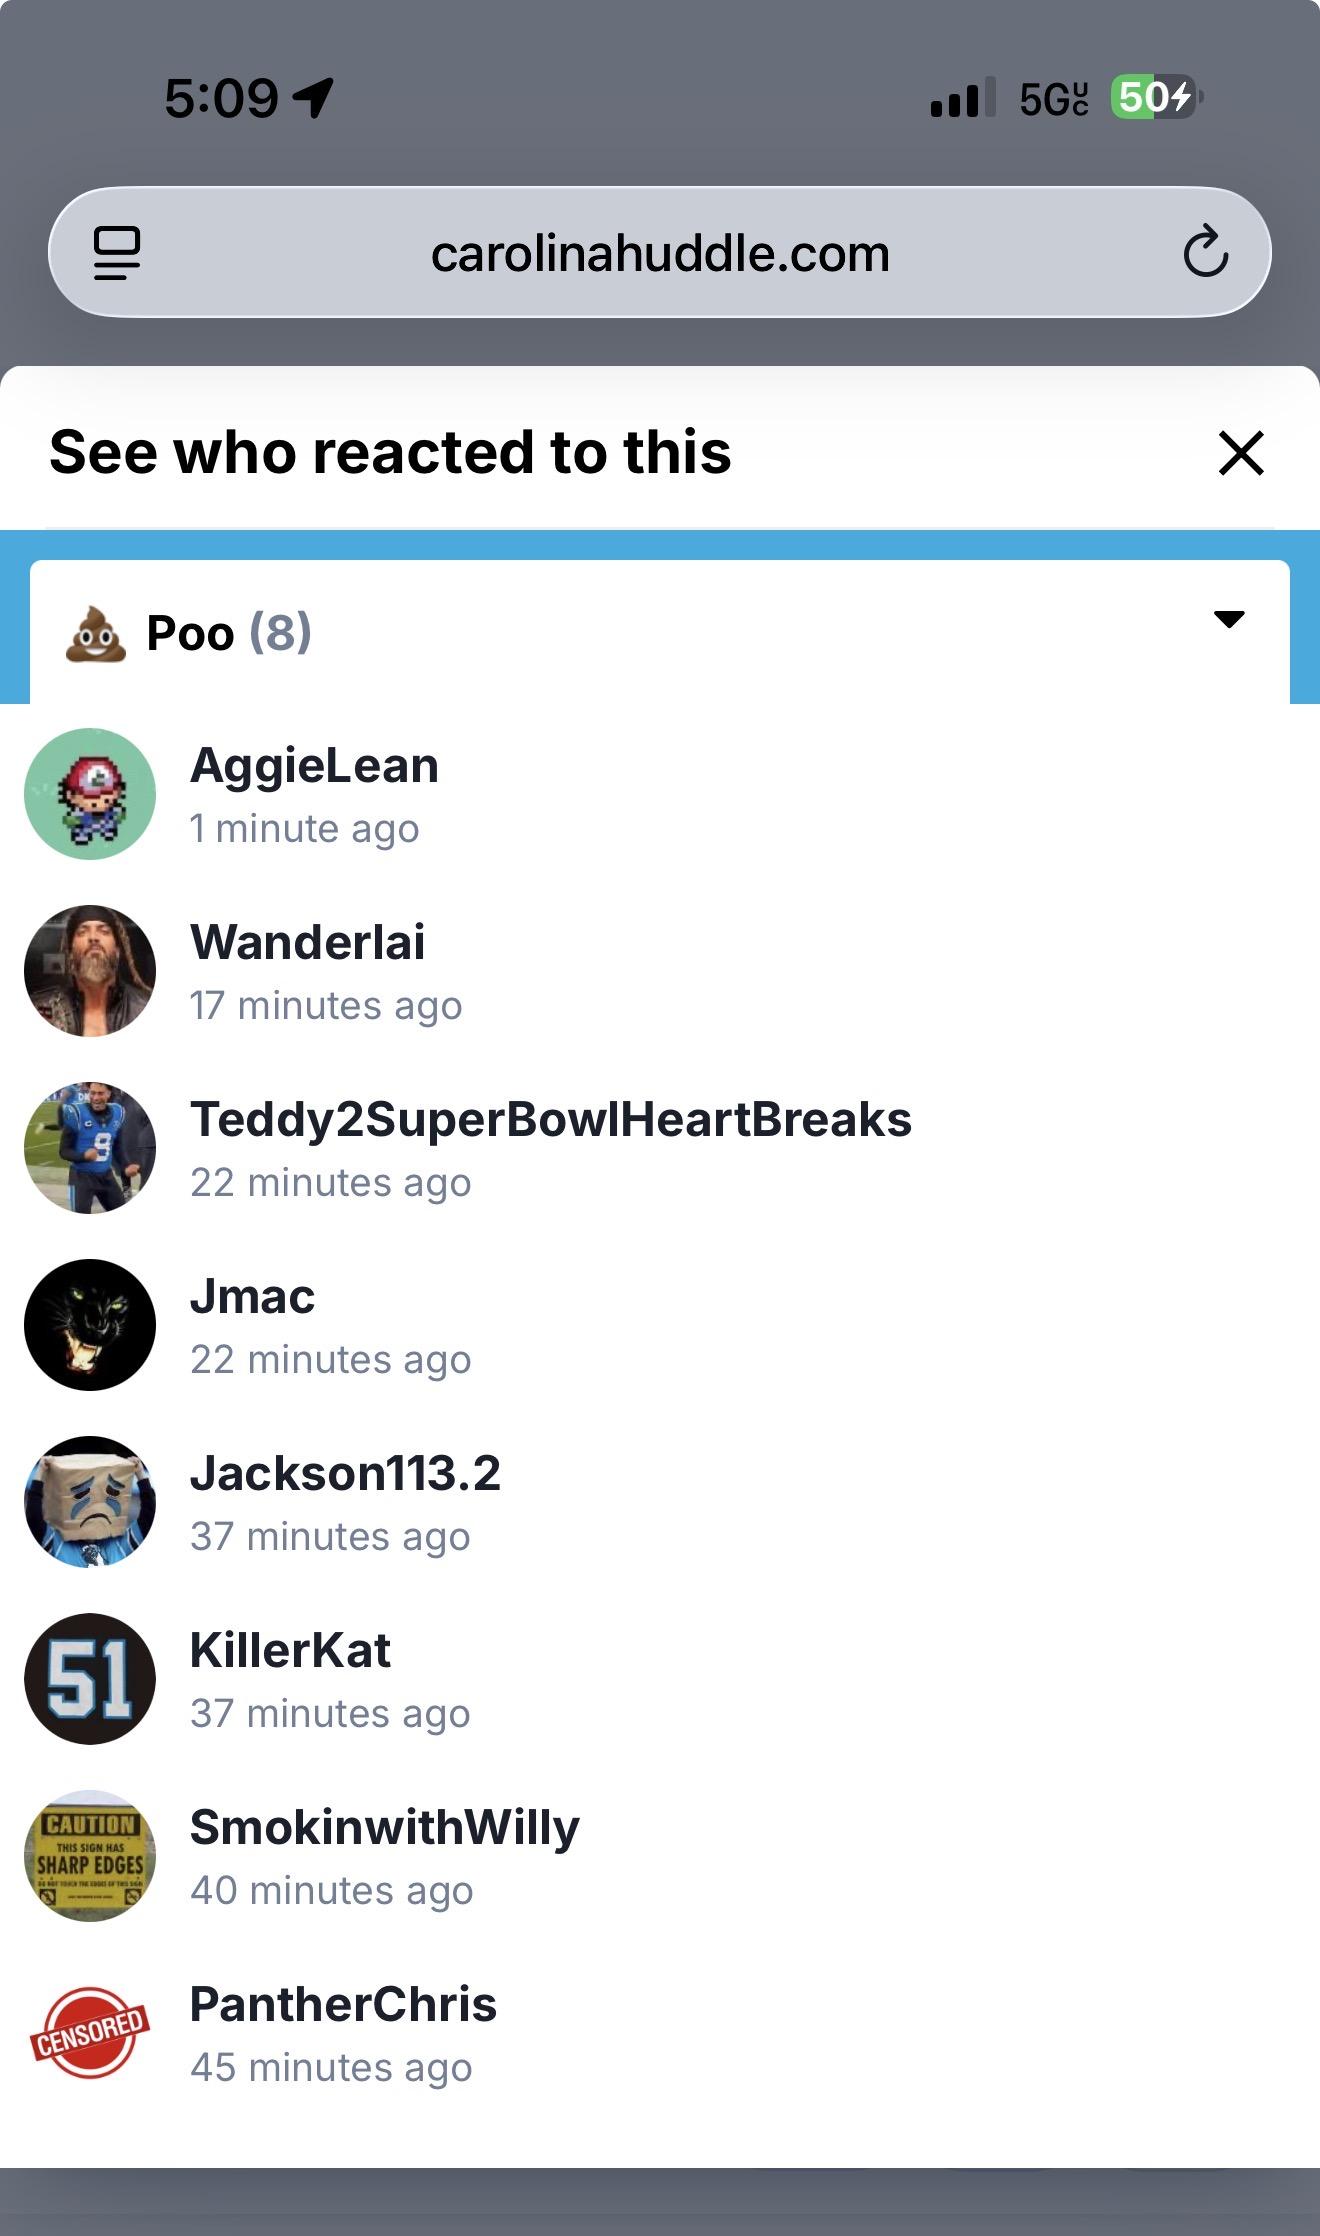The height and width of the screenshot is (2236, 1320).
Task: Select the KillerKat username
Action: [290, 1651]
